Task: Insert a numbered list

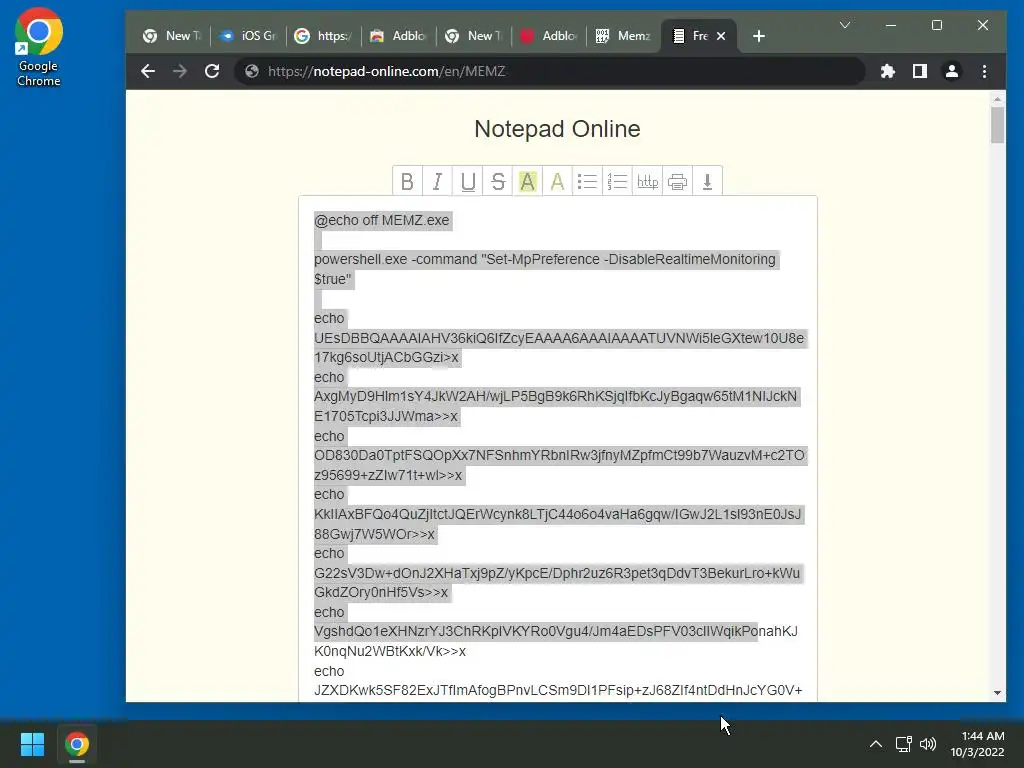Action: tap(617, 181)
